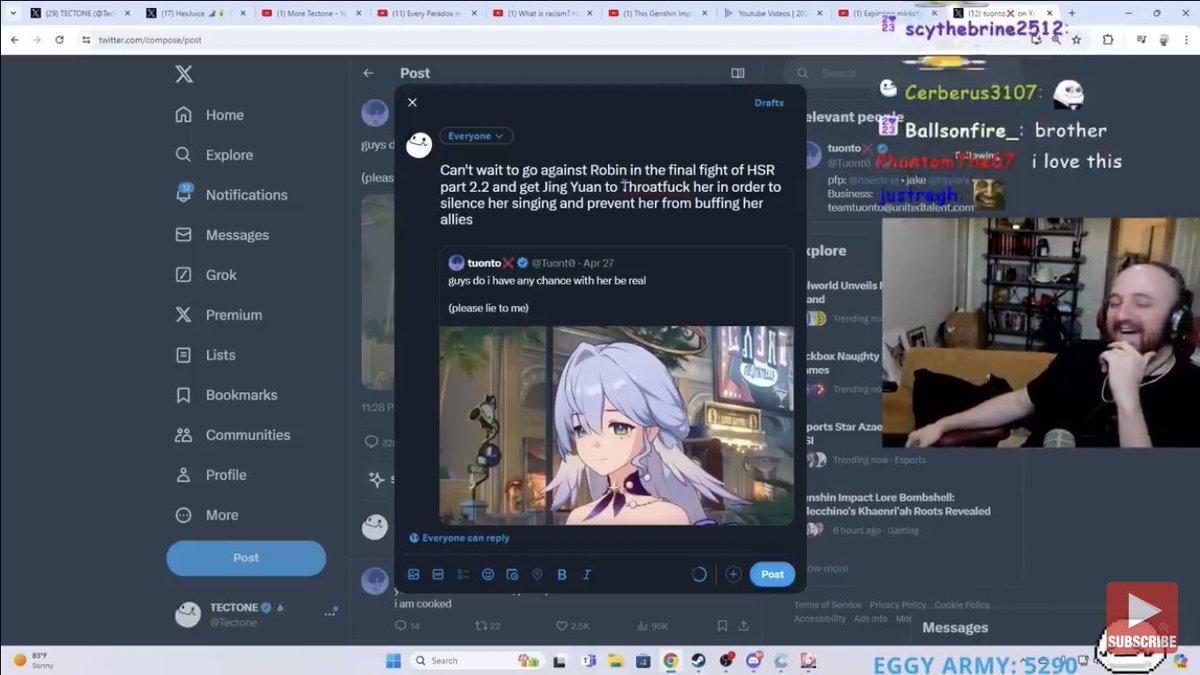Screen dimensions: 1200x675
Task: Open Steam from taskbar
Action: click(x=698, y=660)
